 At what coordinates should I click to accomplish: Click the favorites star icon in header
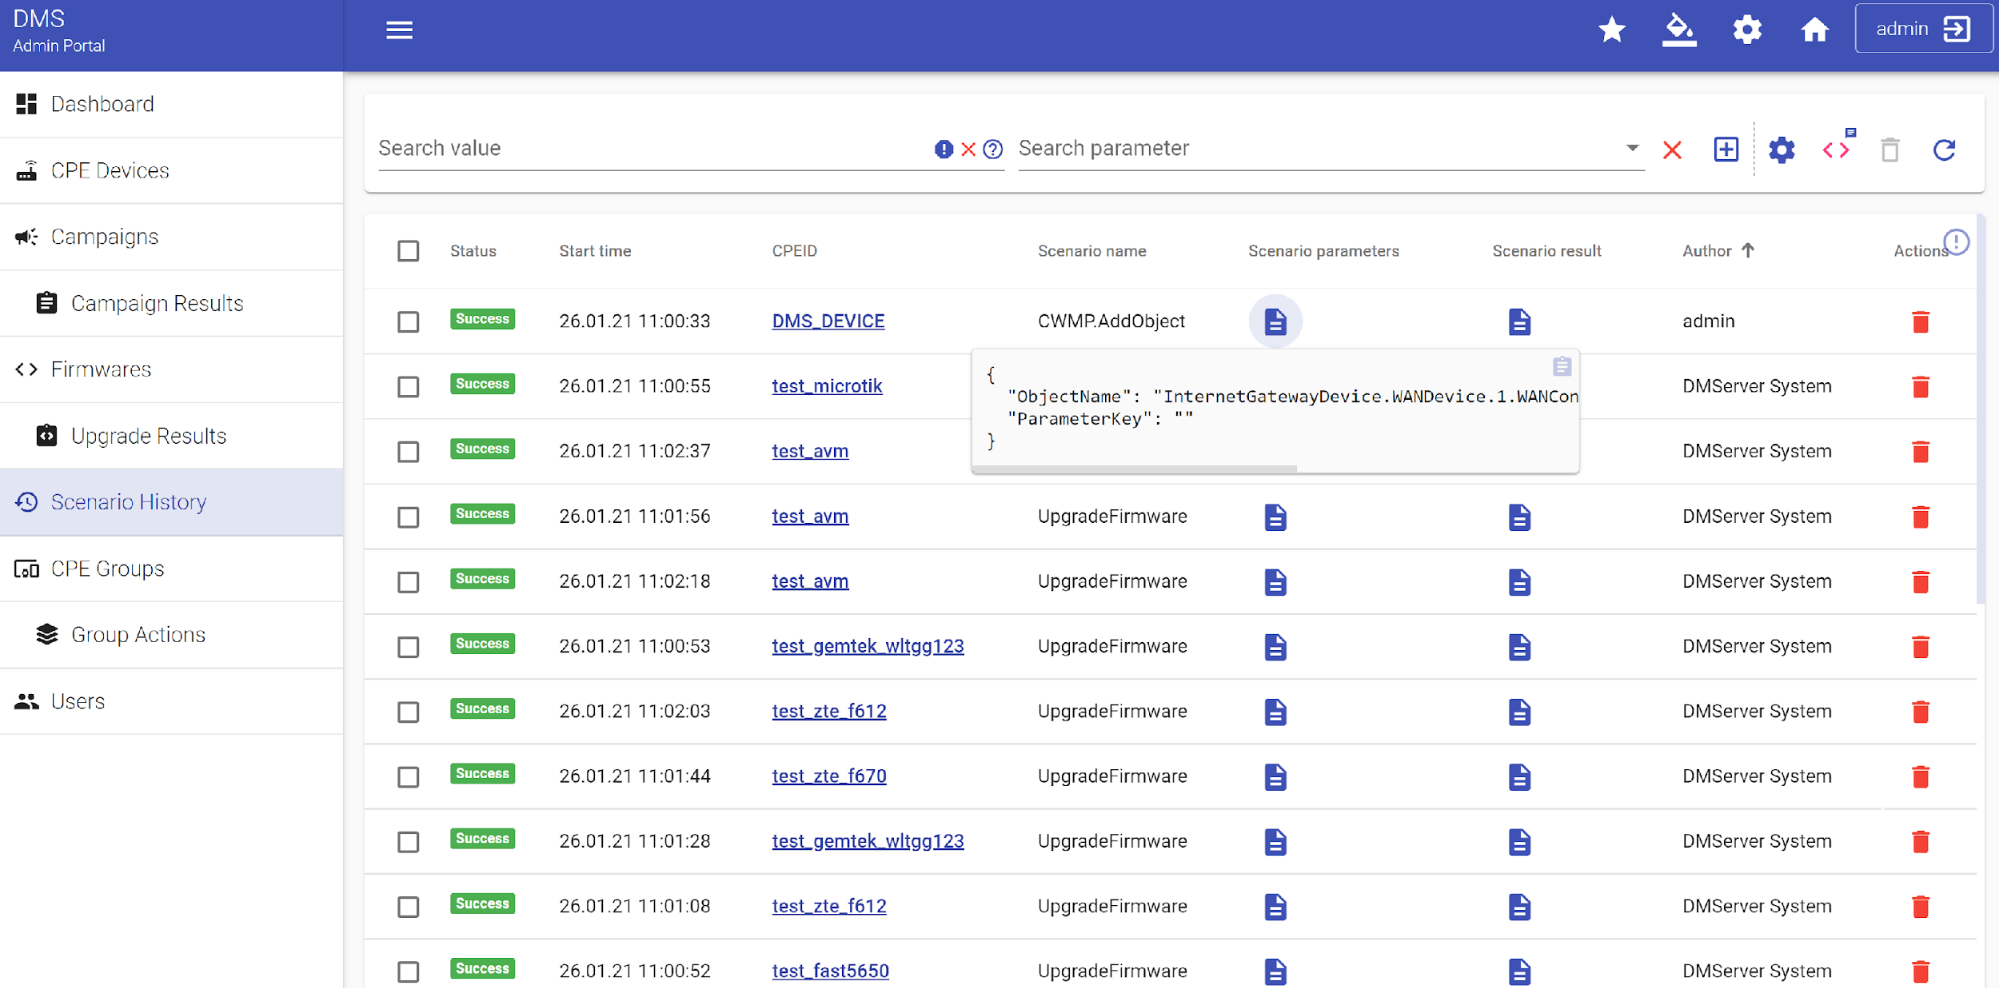pos(1611,30)
